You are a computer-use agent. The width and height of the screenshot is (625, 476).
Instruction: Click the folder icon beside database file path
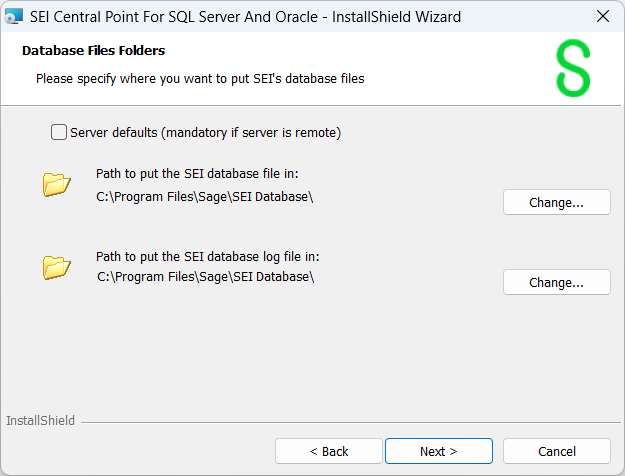click(57, 184)
